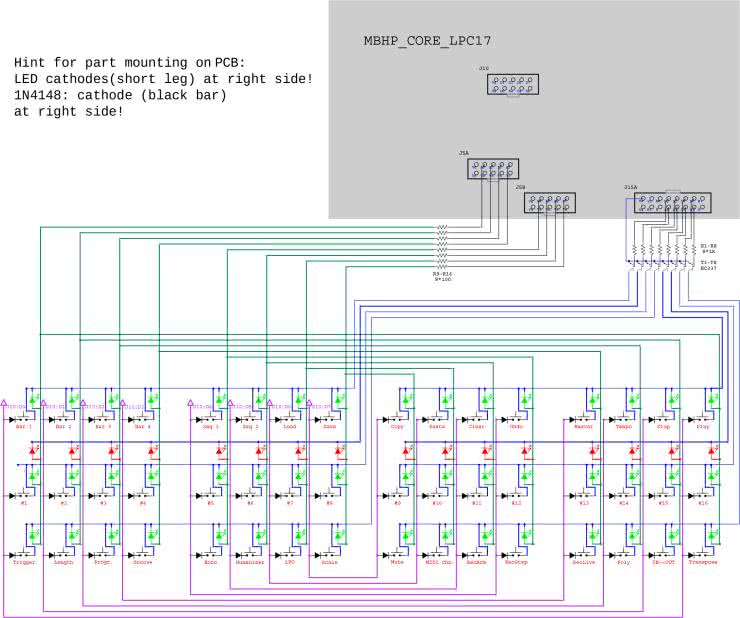Select the J5A pin header
This screenshot has height=618, width=740.
(492, 169)
